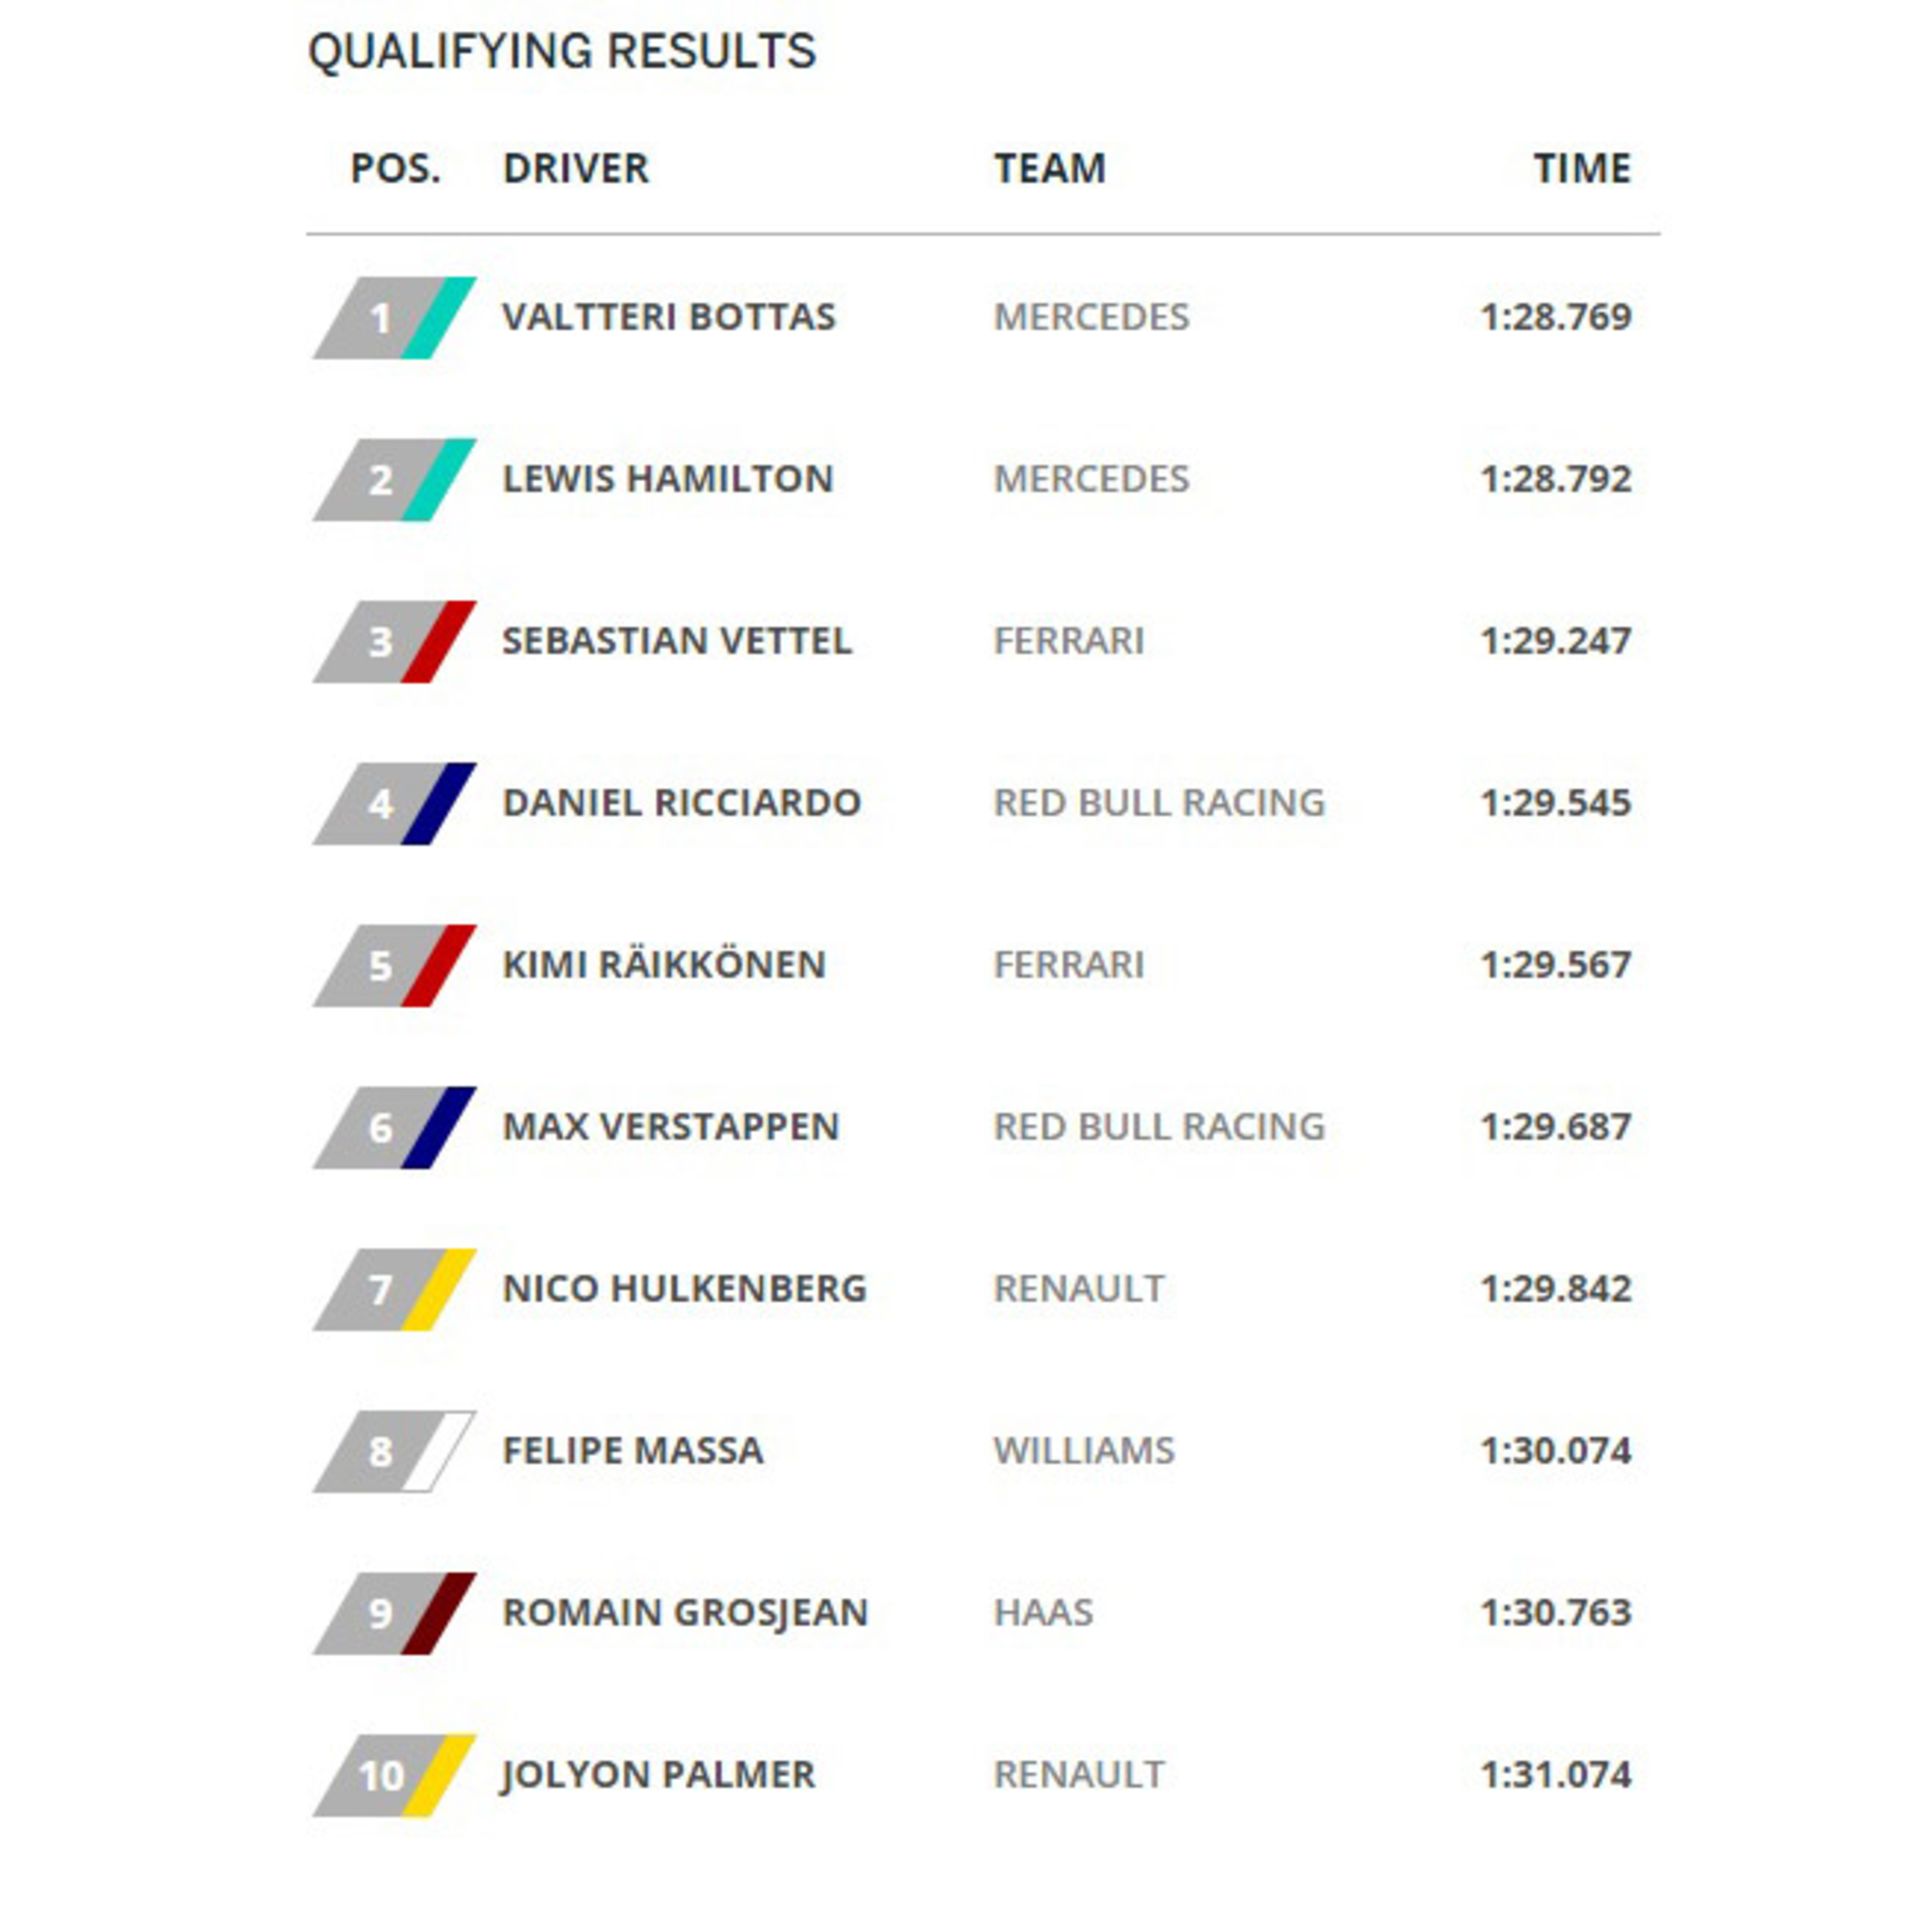This screenshot has height=1920, width=1920.
Task: Click the TEAM column header
Action: 1050,168
